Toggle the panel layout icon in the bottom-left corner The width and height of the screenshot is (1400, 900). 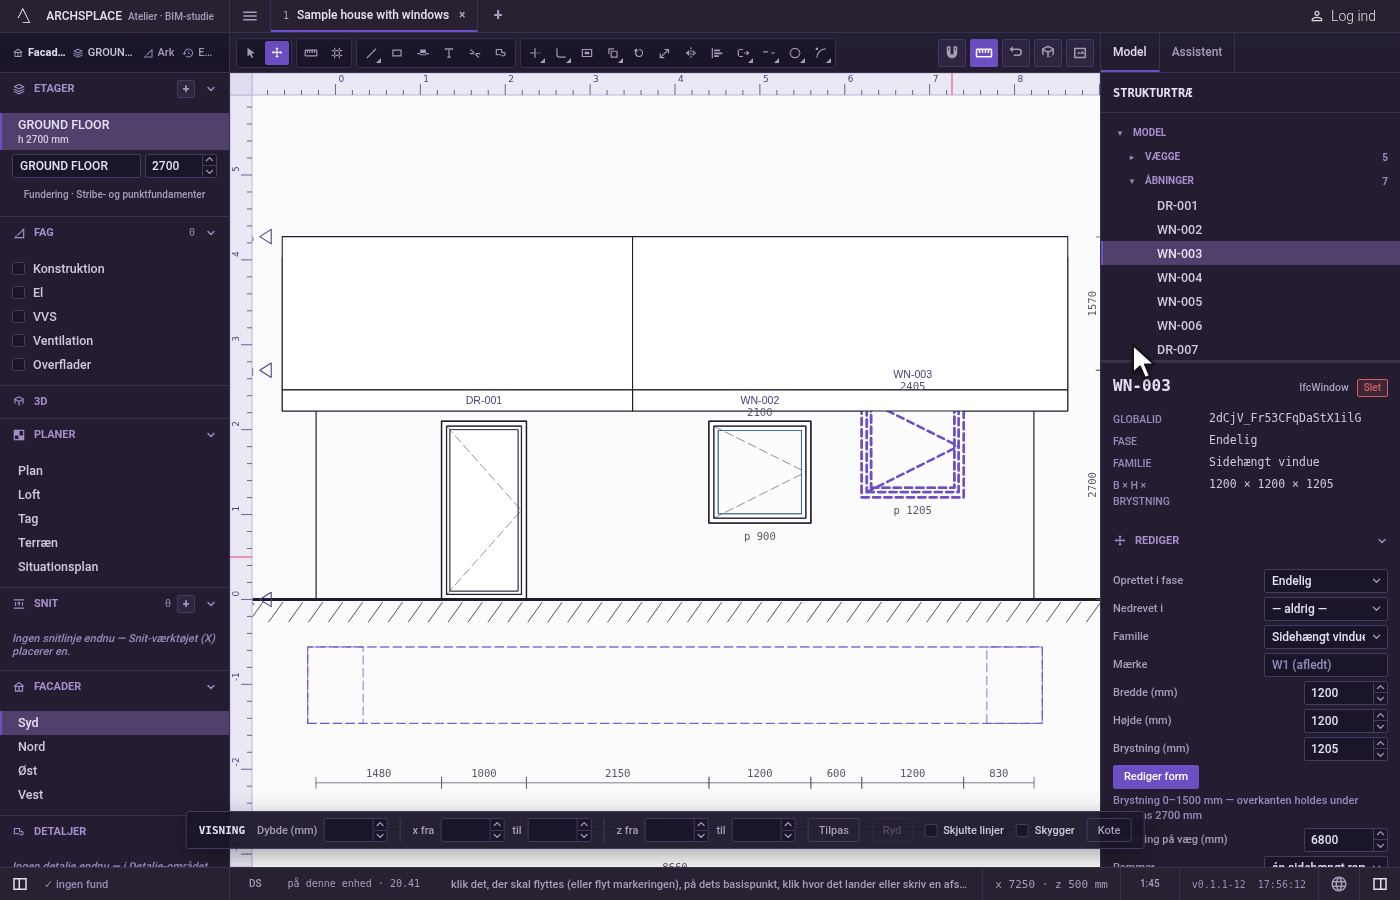[x=20, y=884]
